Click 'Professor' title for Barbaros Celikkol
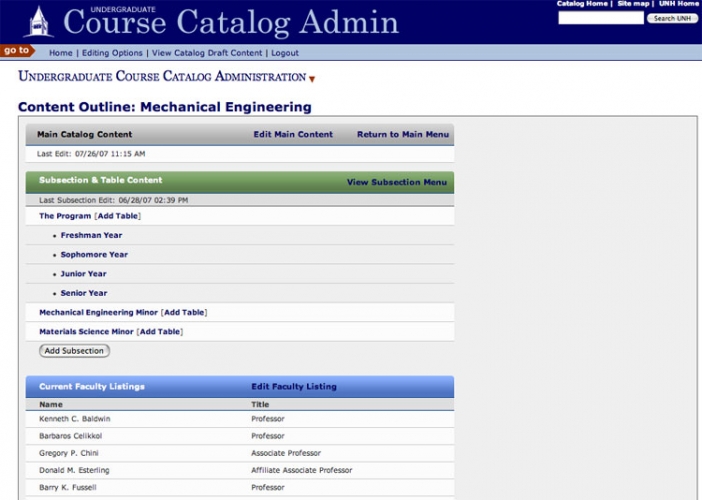Viewport: 702px width, 500px height. pyautogui.click(x=268, y=436)
